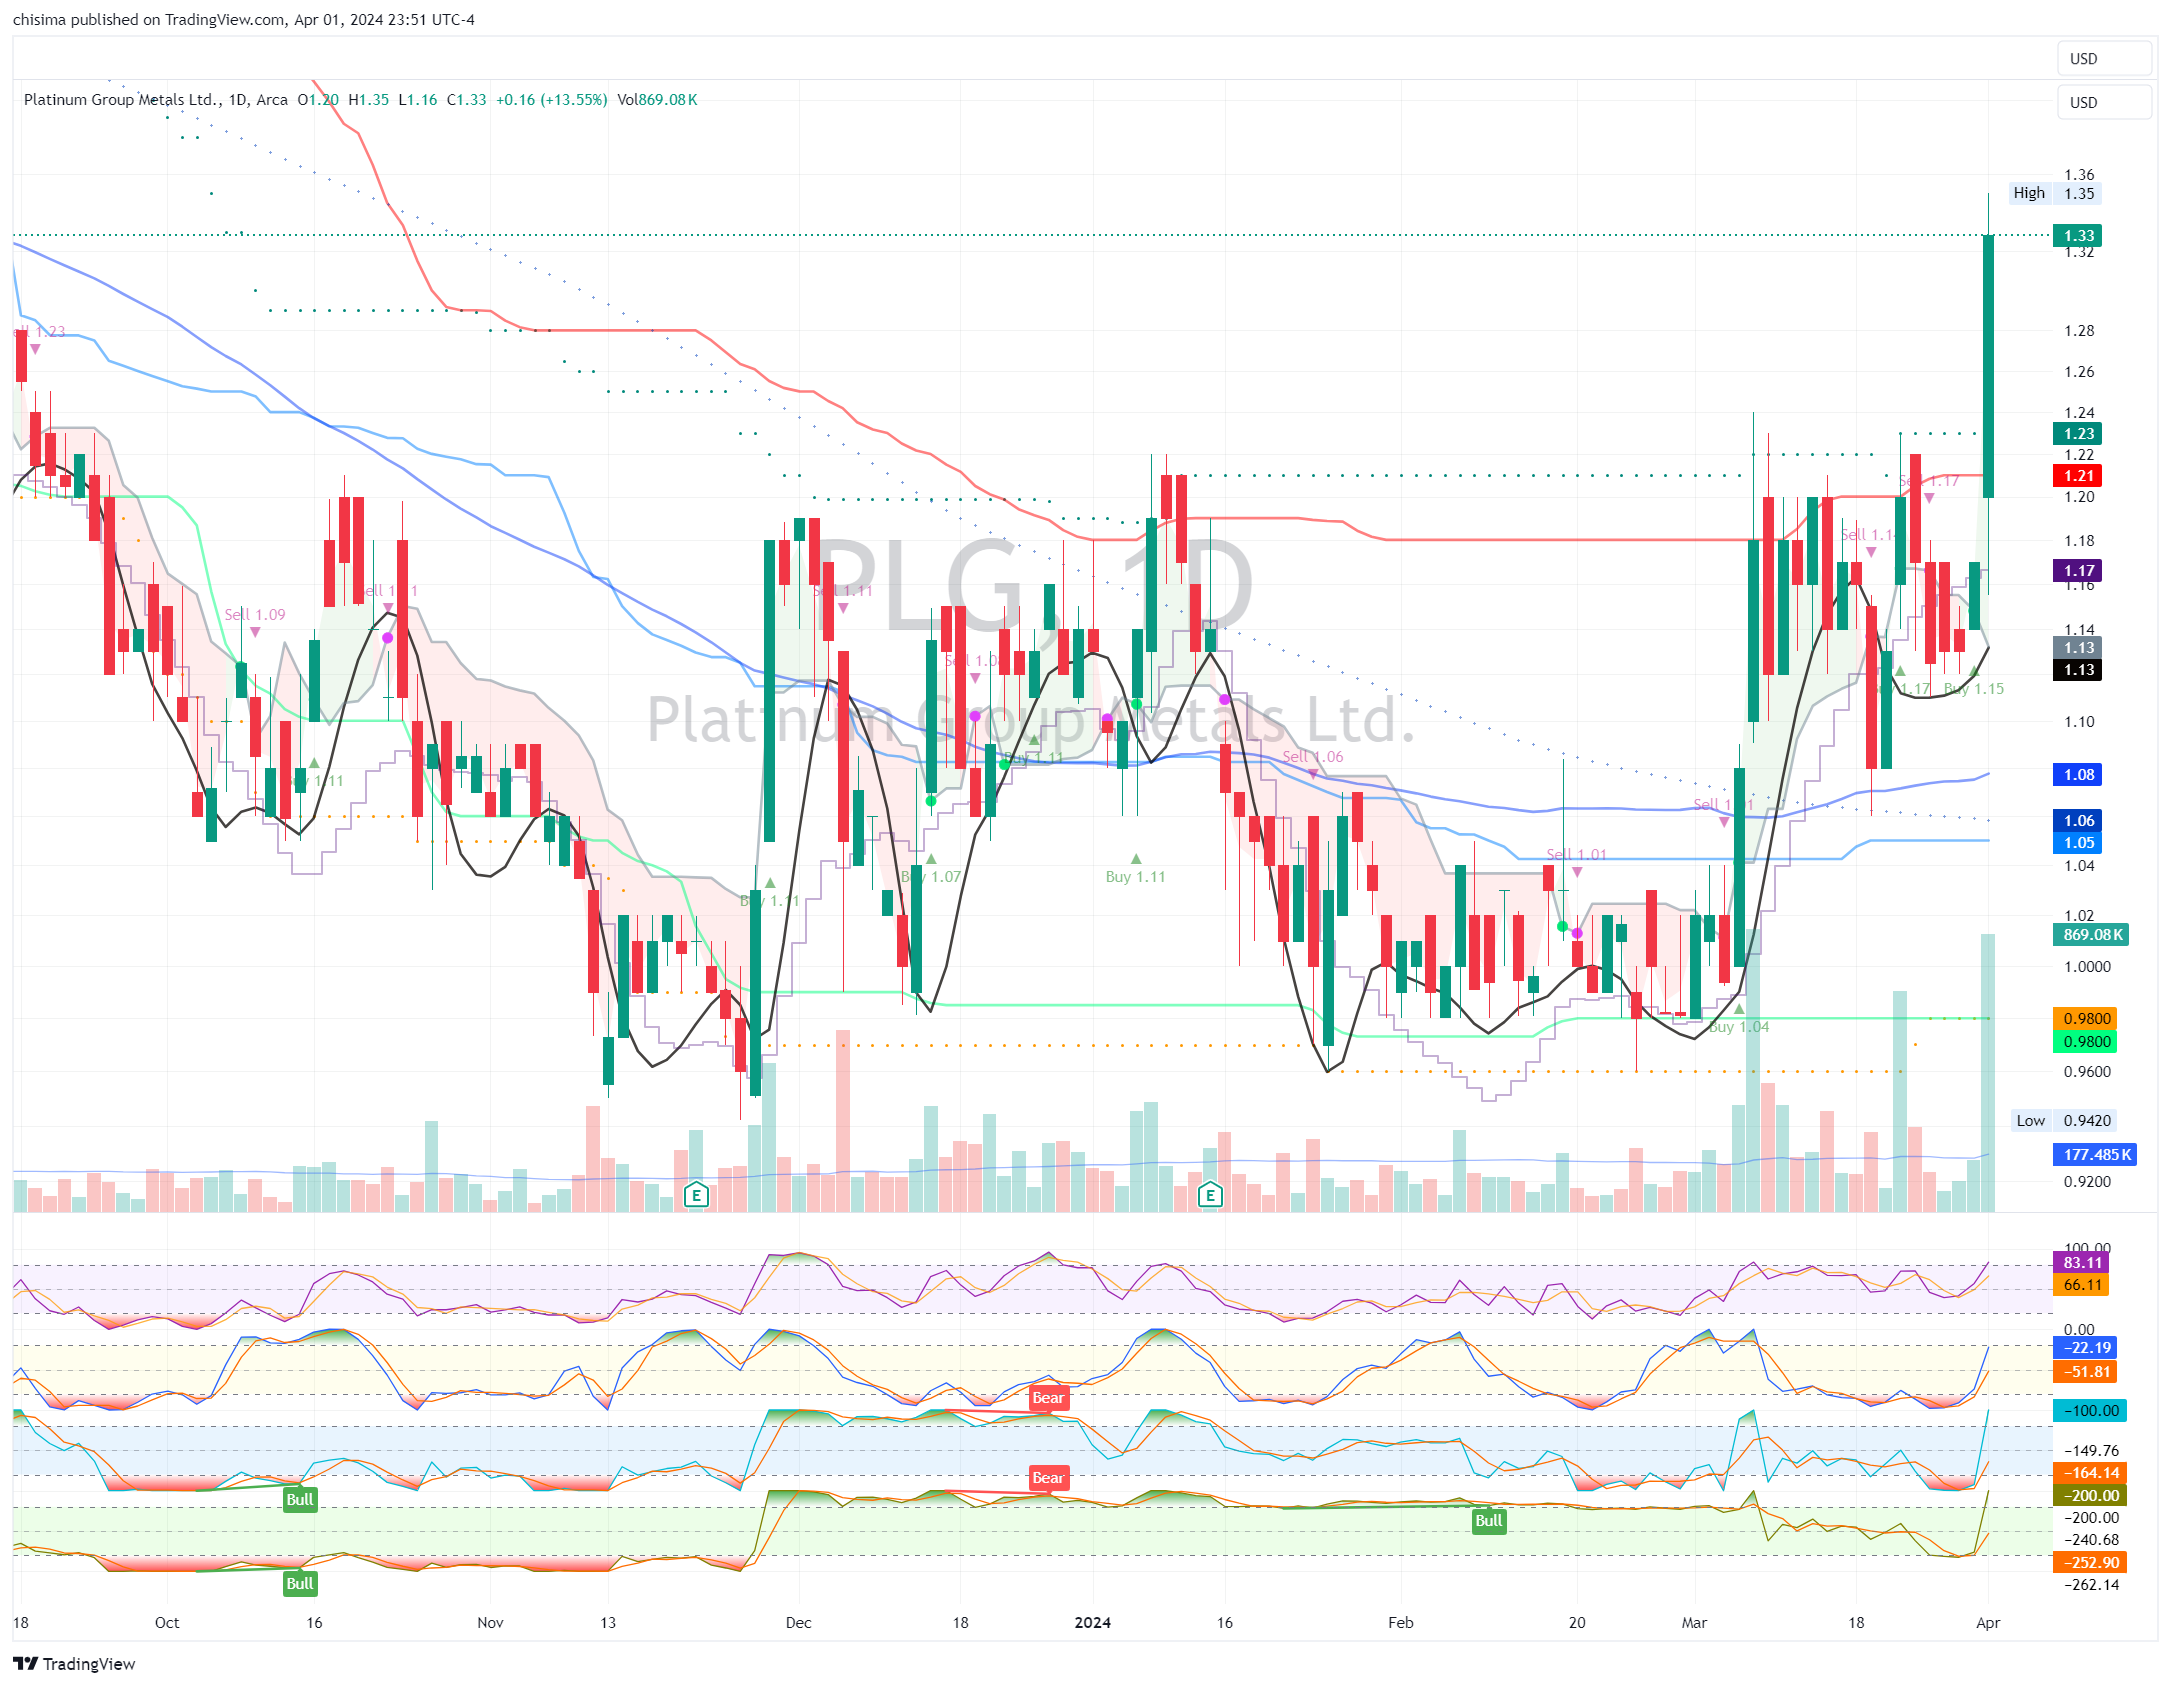
Task: Click the bottom-most Bull label near October 16
Action: click(x=300, y=1583)
